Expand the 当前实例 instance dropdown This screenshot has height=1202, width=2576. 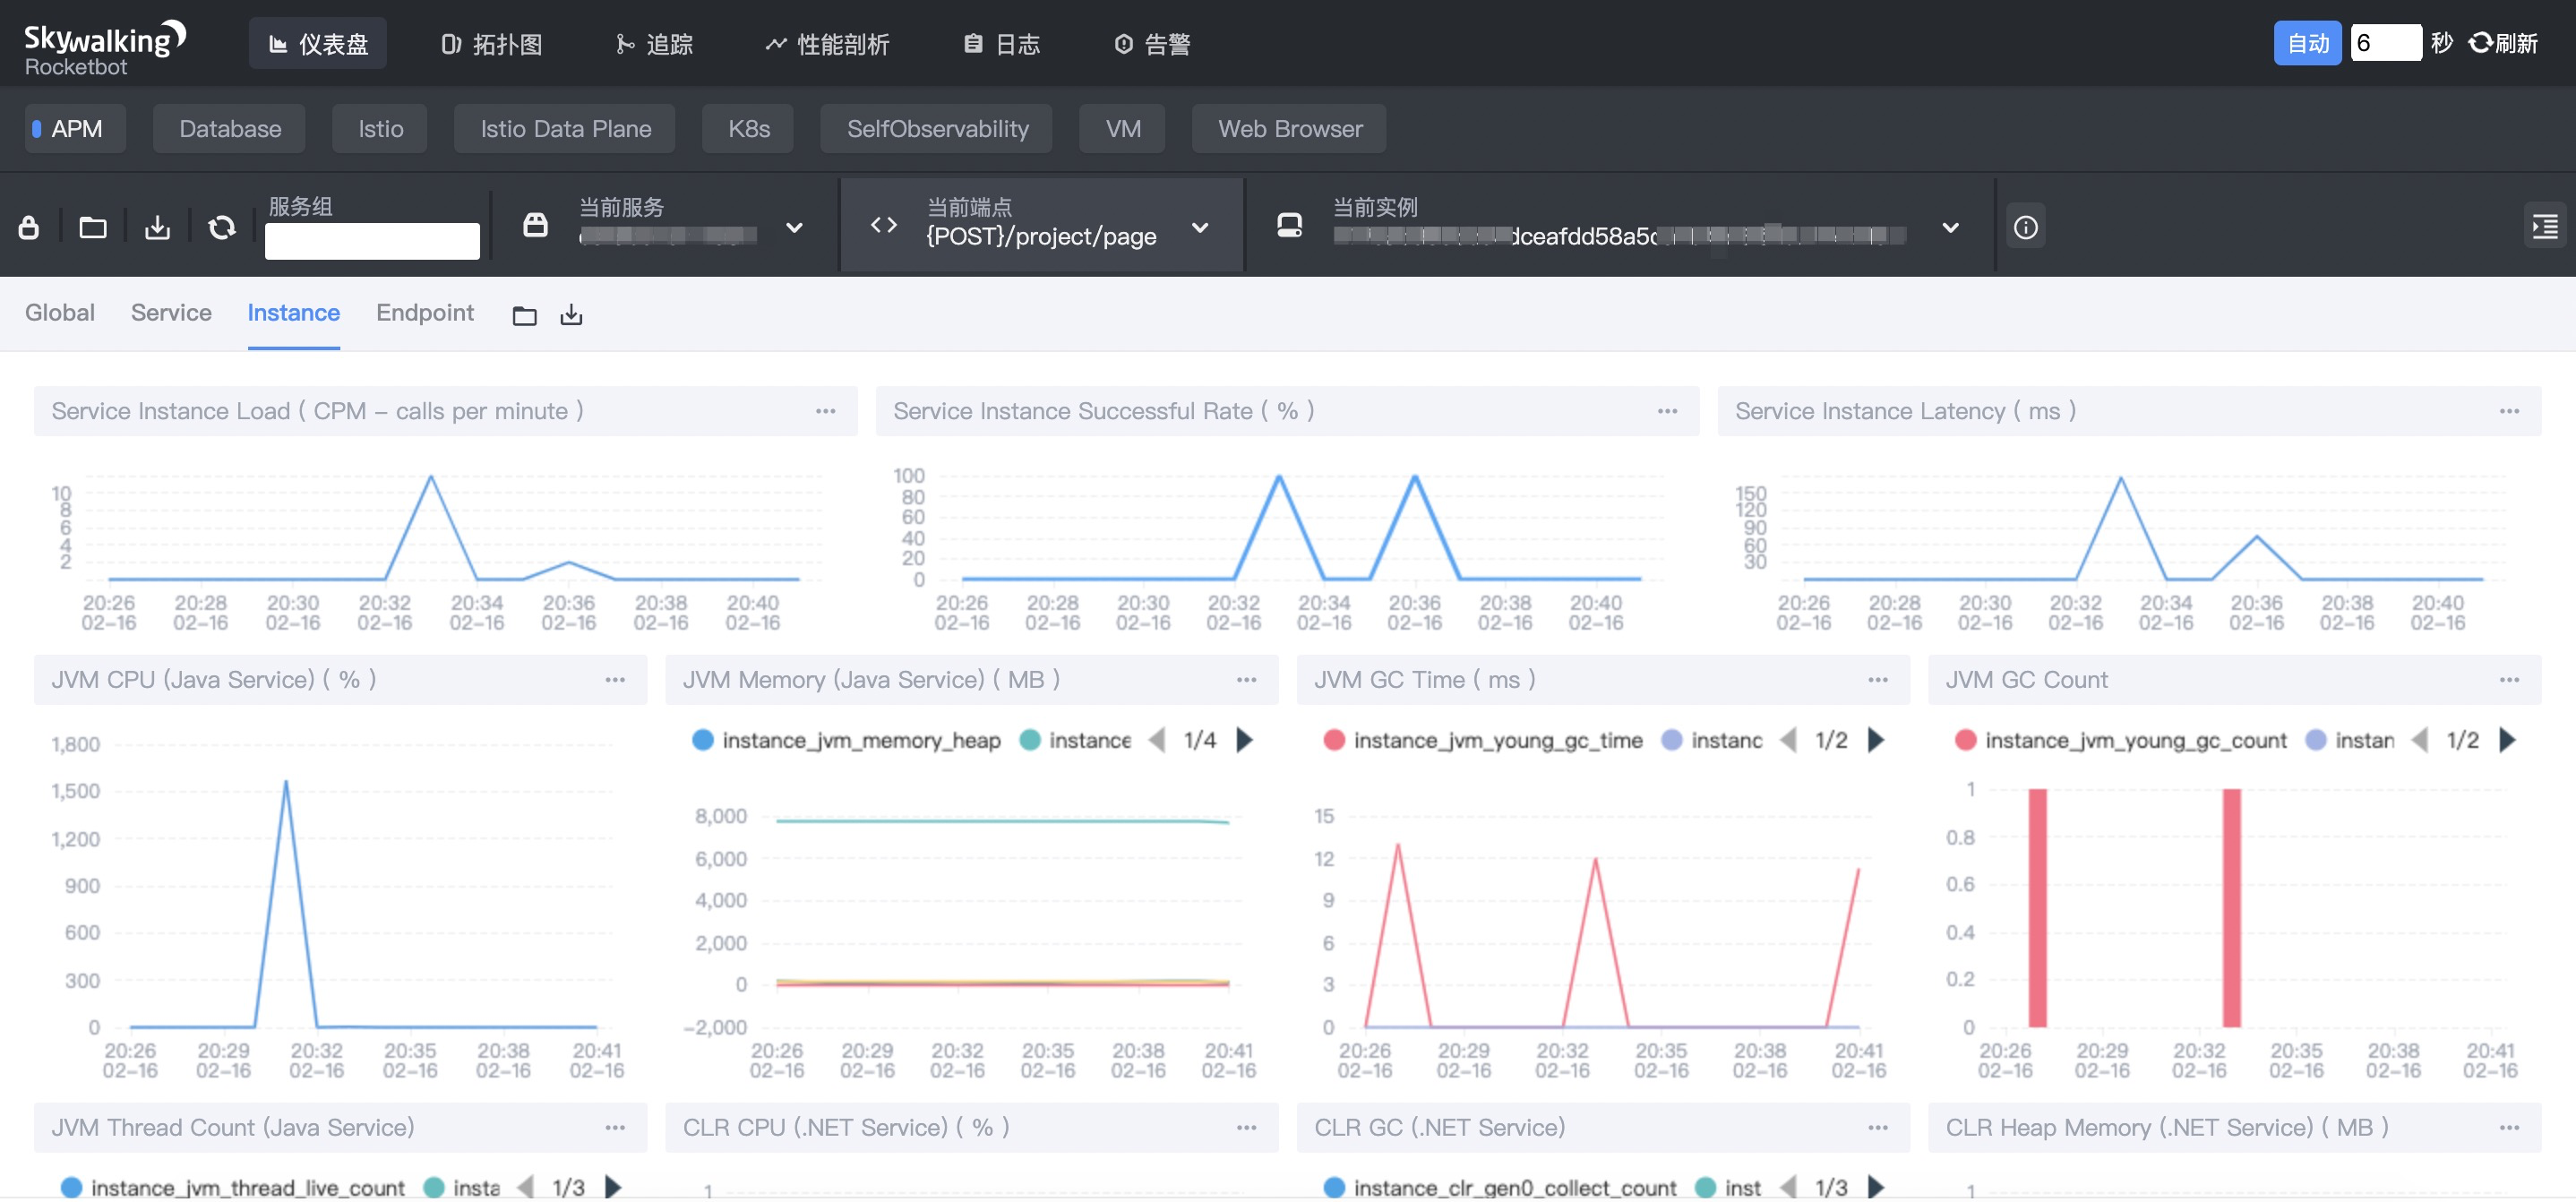point(1949,228)
